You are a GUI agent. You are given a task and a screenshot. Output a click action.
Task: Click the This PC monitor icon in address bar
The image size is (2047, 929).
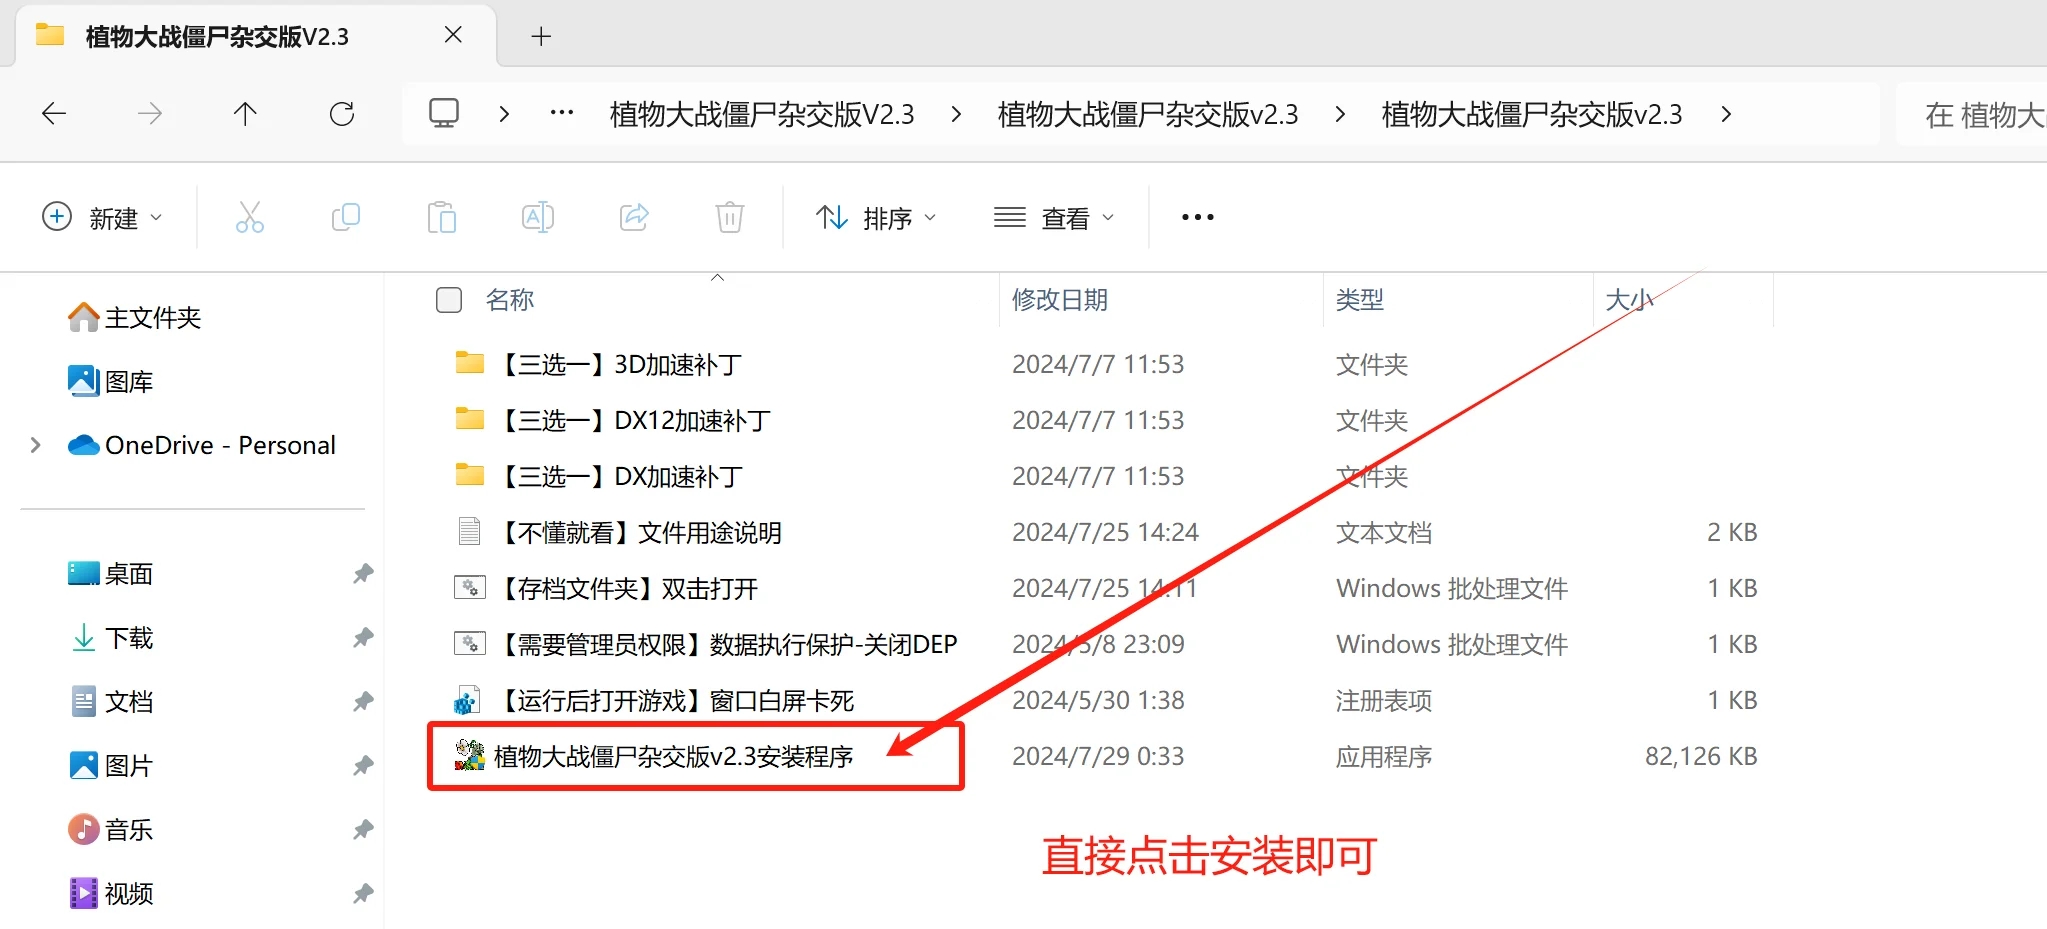[444, 113]
